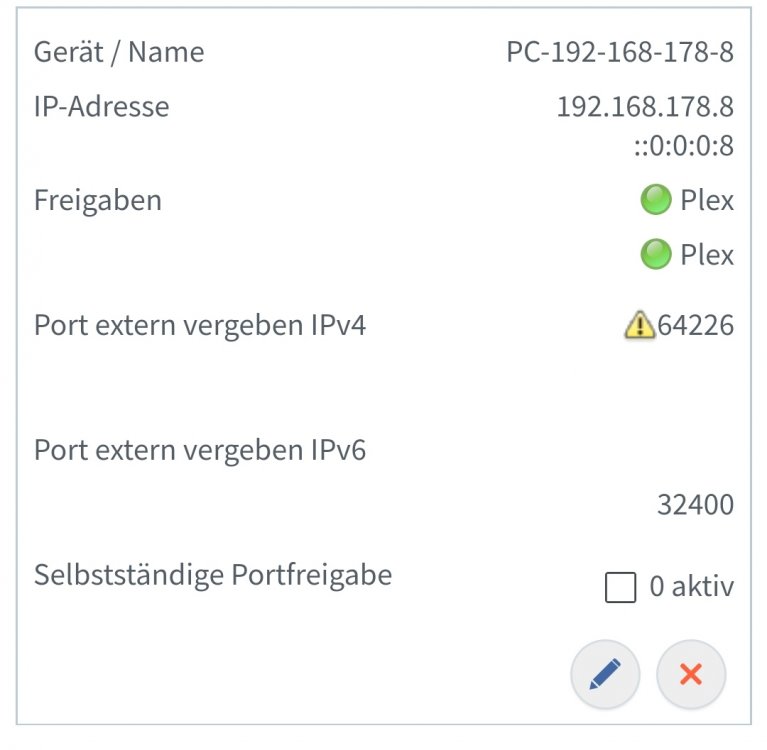Click the first Plex share label

[x=707, y=200]
